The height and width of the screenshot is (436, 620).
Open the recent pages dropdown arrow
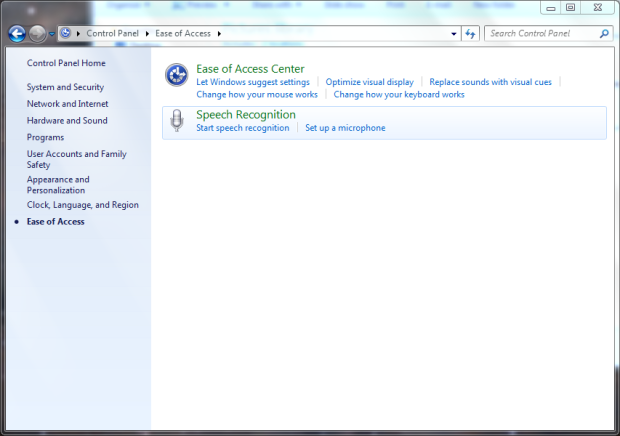52,34
